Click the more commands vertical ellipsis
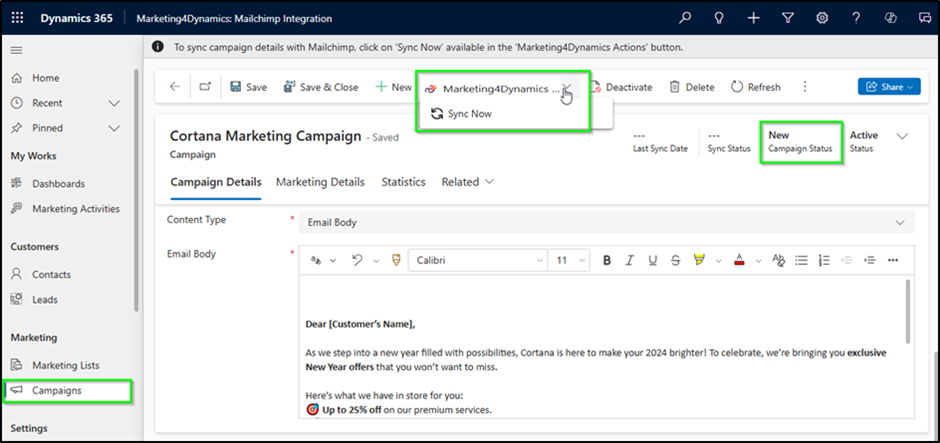The height and width of the screenshot is (443, 940). click(805, 87)
